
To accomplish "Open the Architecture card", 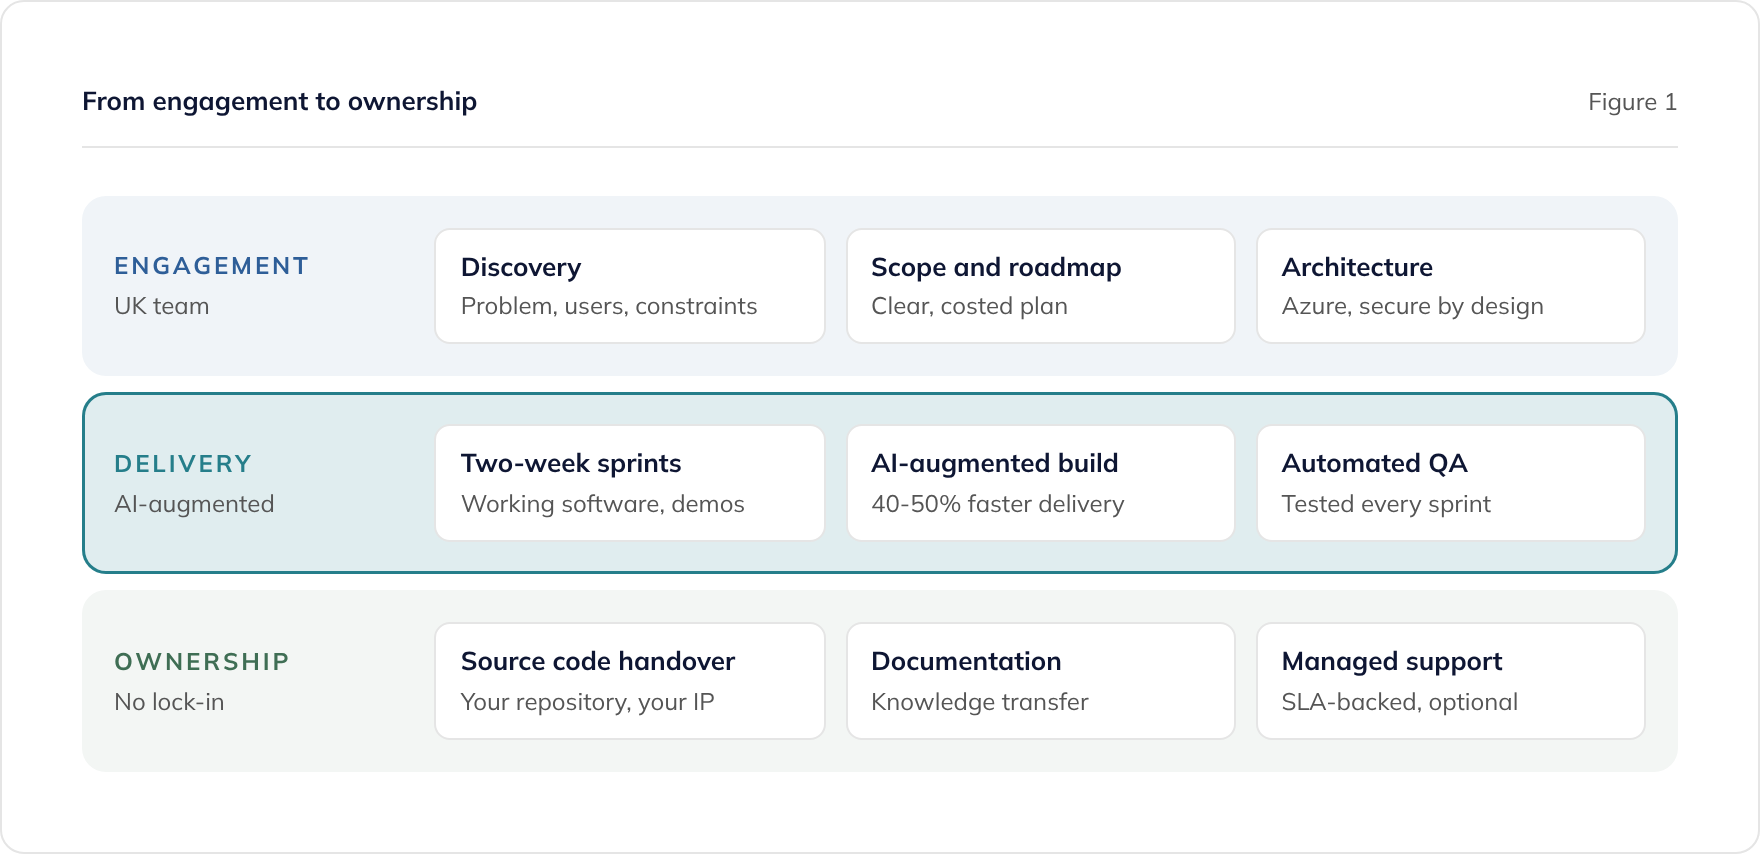I will tap(1451, 286).
